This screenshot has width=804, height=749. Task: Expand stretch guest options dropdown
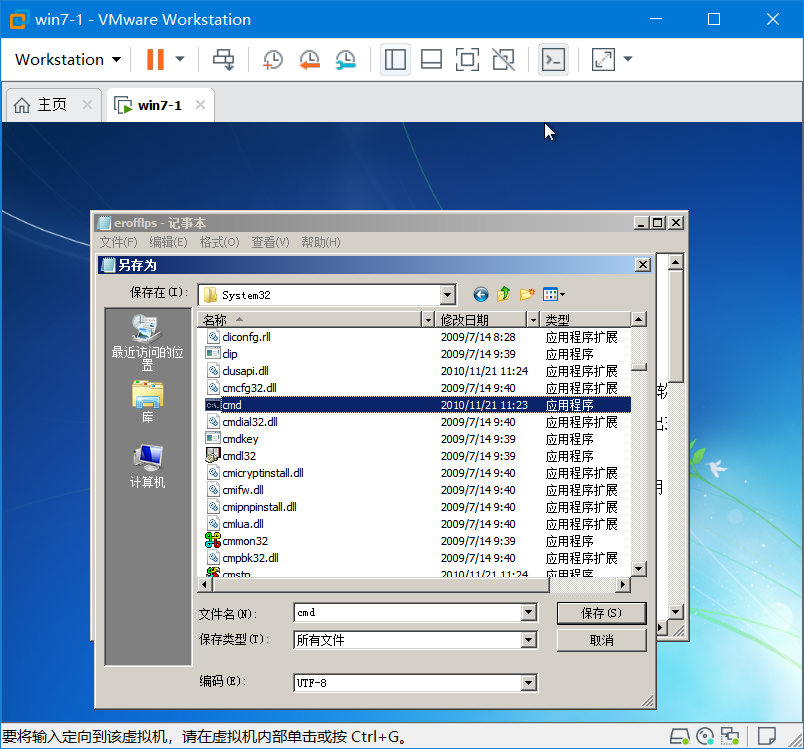point(628,59)
